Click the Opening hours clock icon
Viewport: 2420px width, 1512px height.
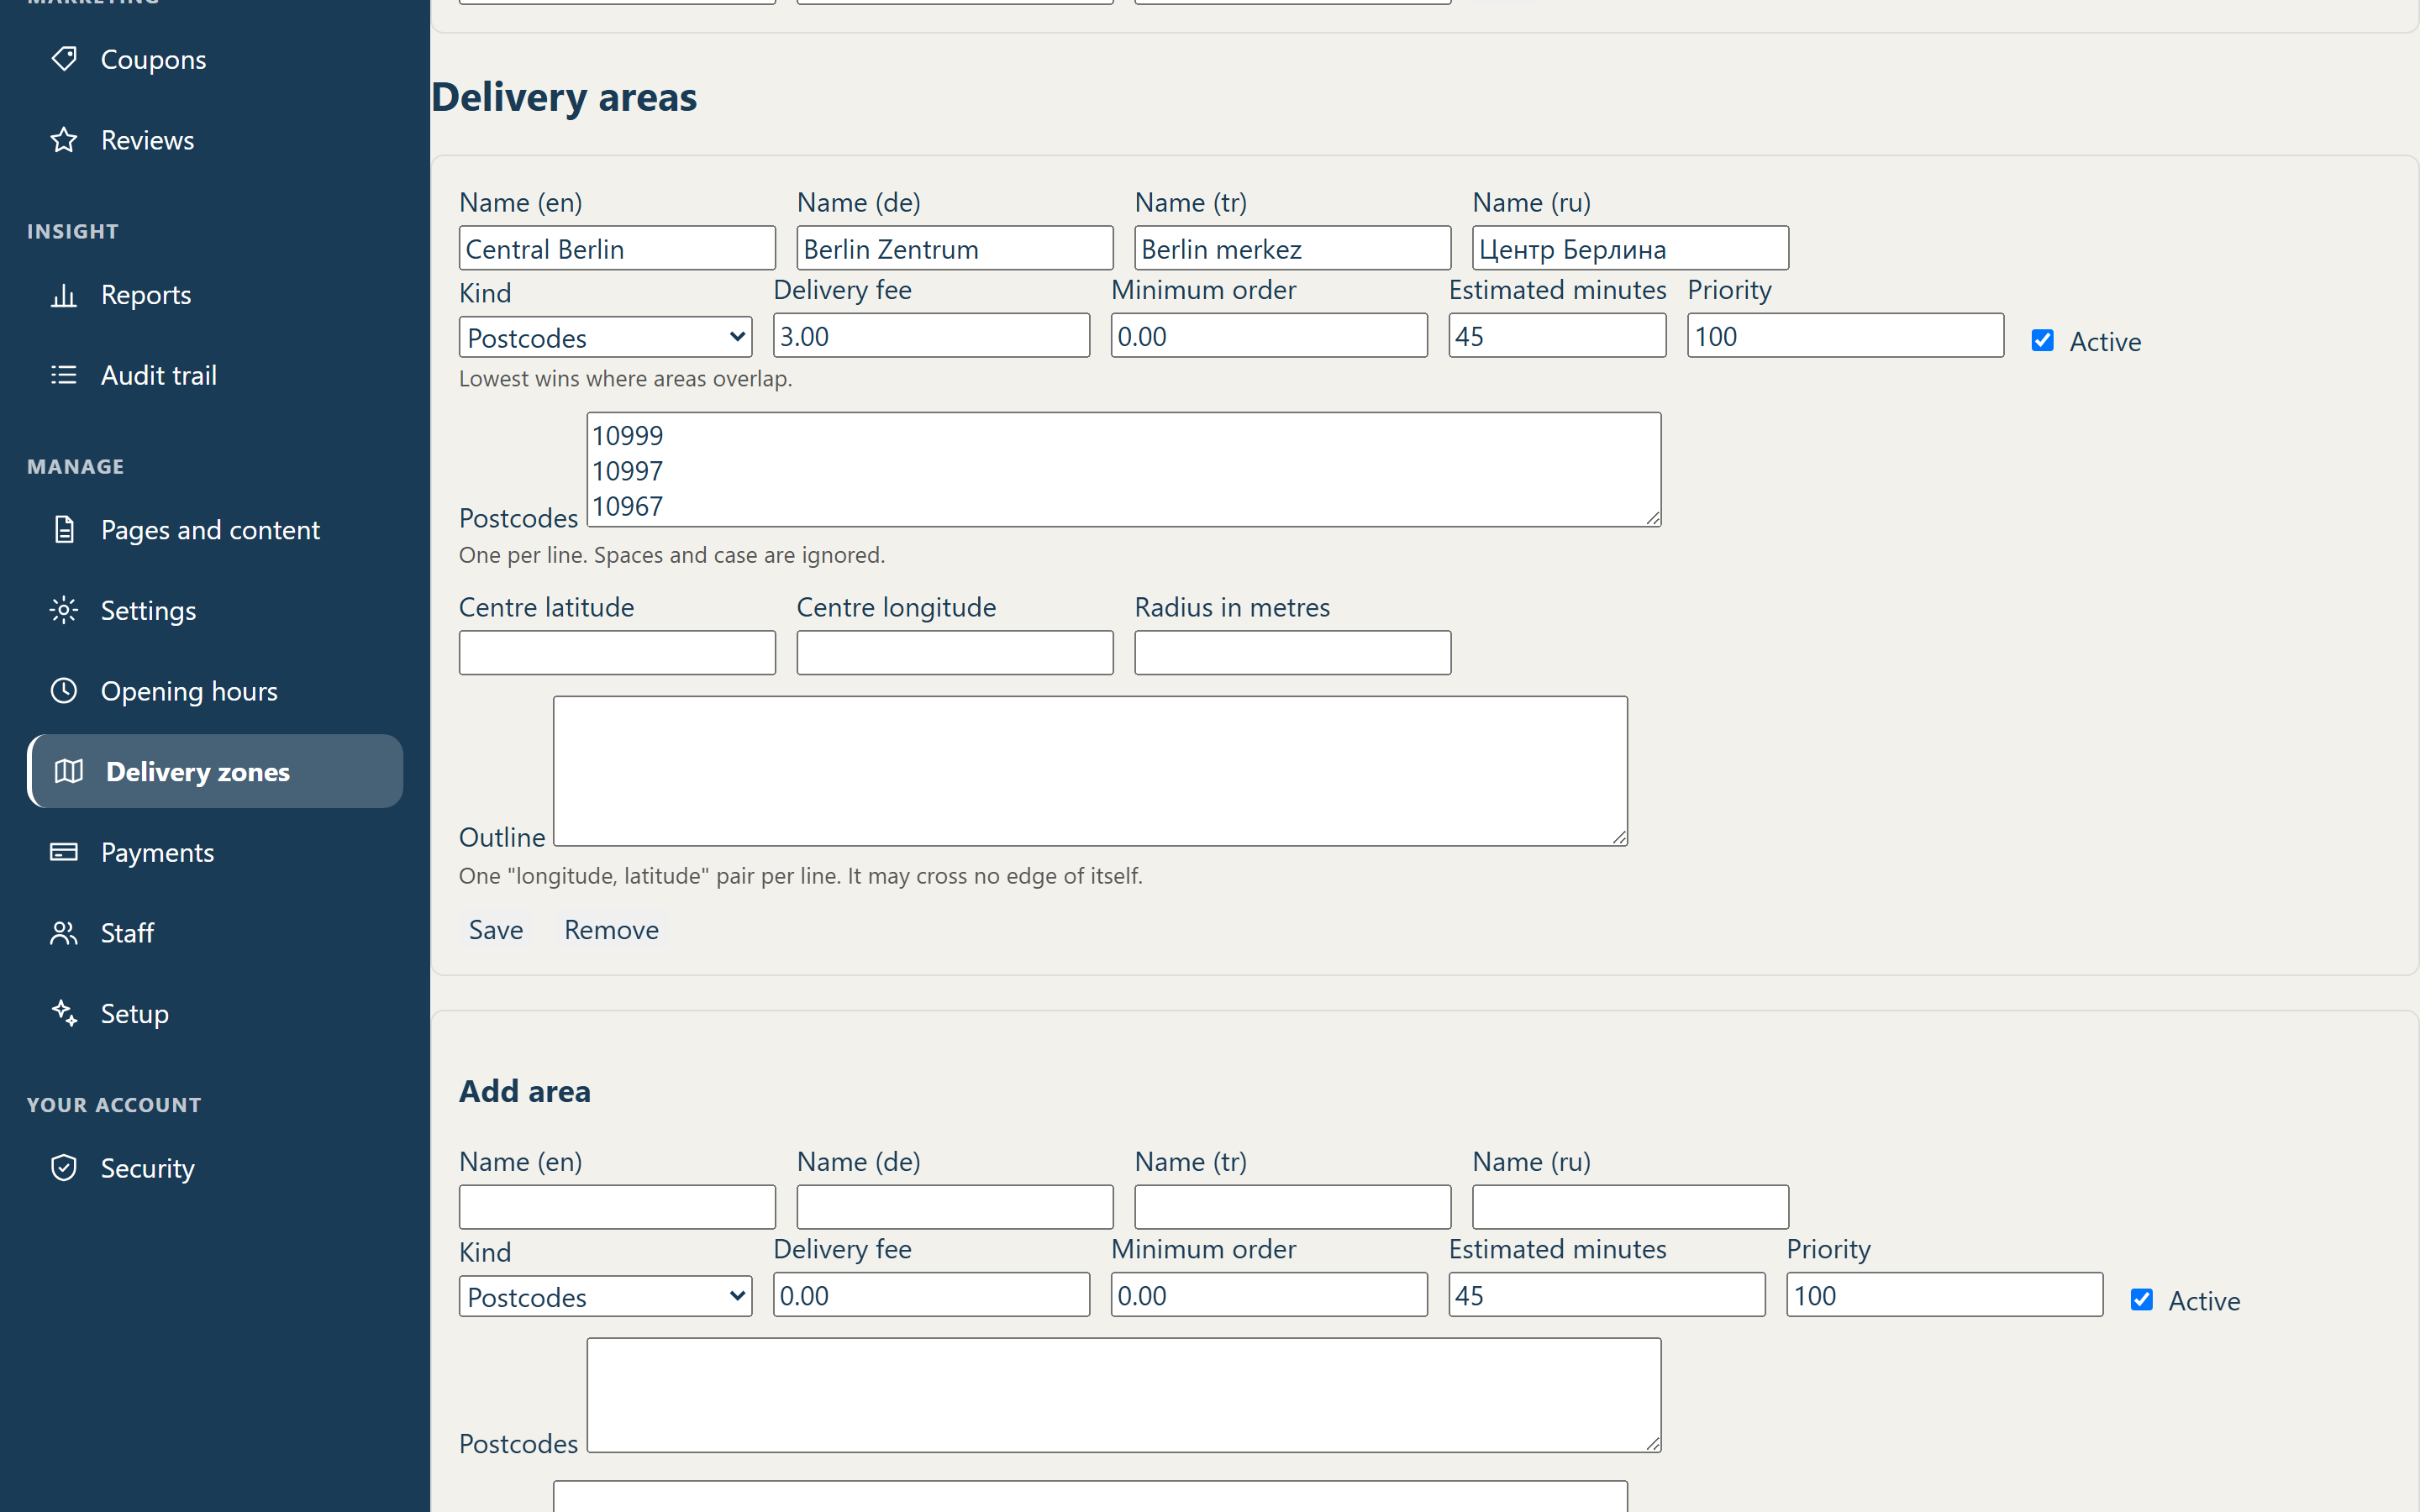pyautogui.click(x=64, y=691)
